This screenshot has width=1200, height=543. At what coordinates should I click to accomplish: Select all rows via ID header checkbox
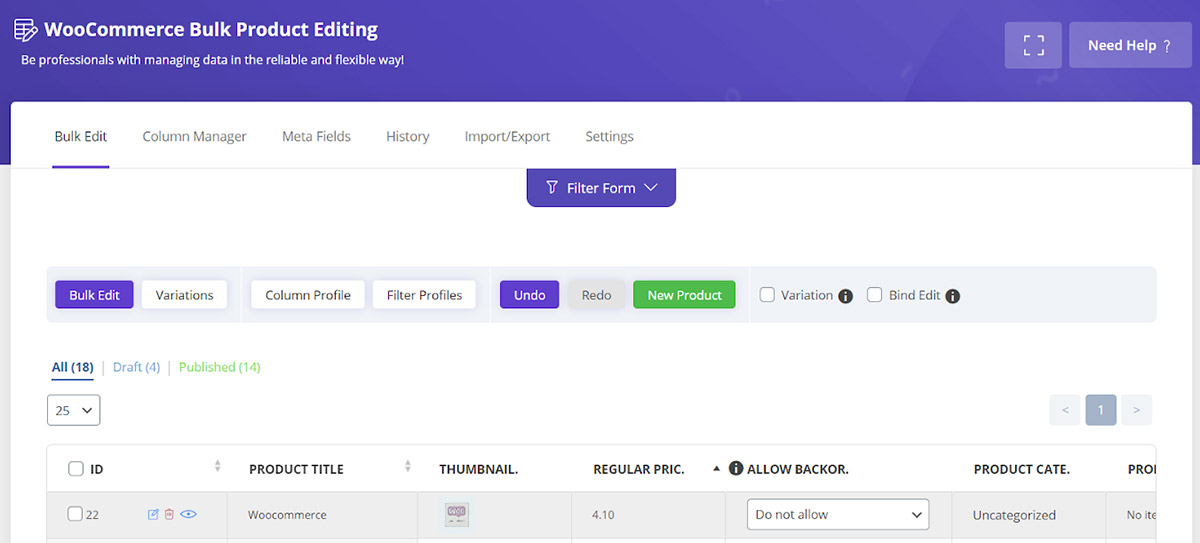76,468
